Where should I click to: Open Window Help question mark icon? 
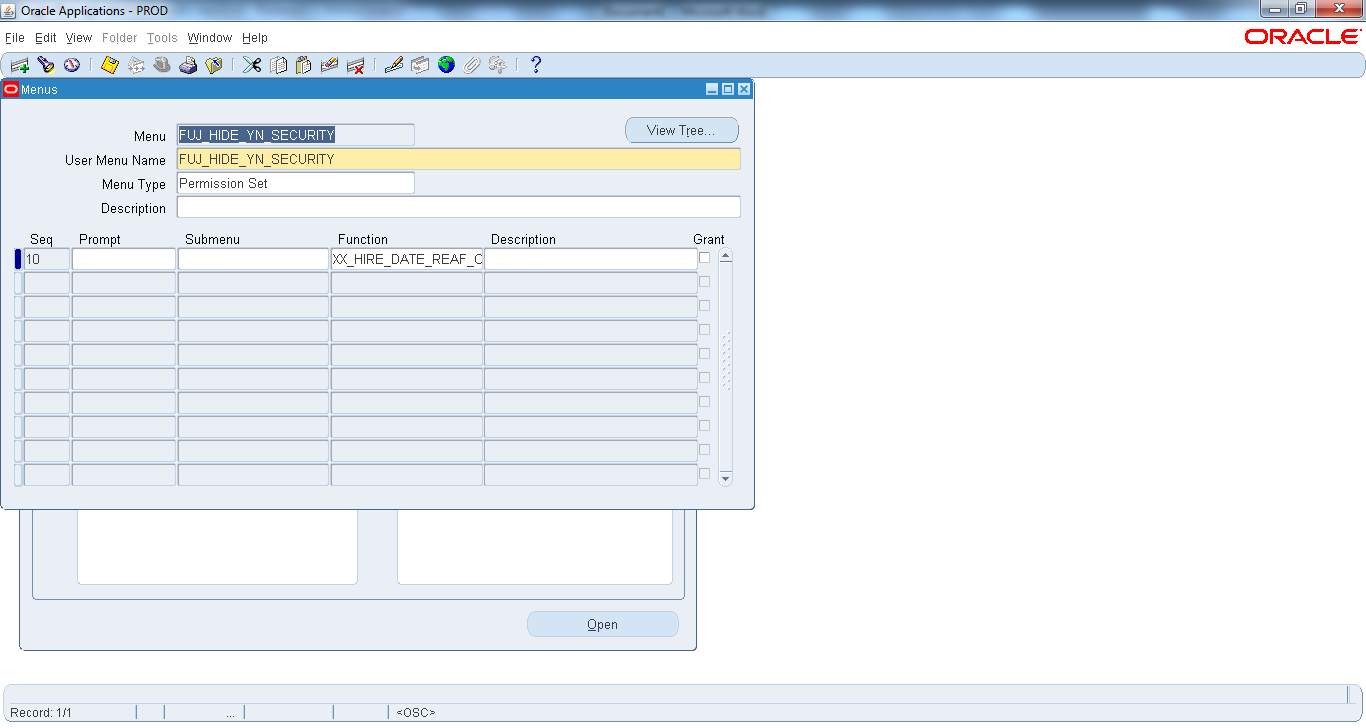(536, 65)
